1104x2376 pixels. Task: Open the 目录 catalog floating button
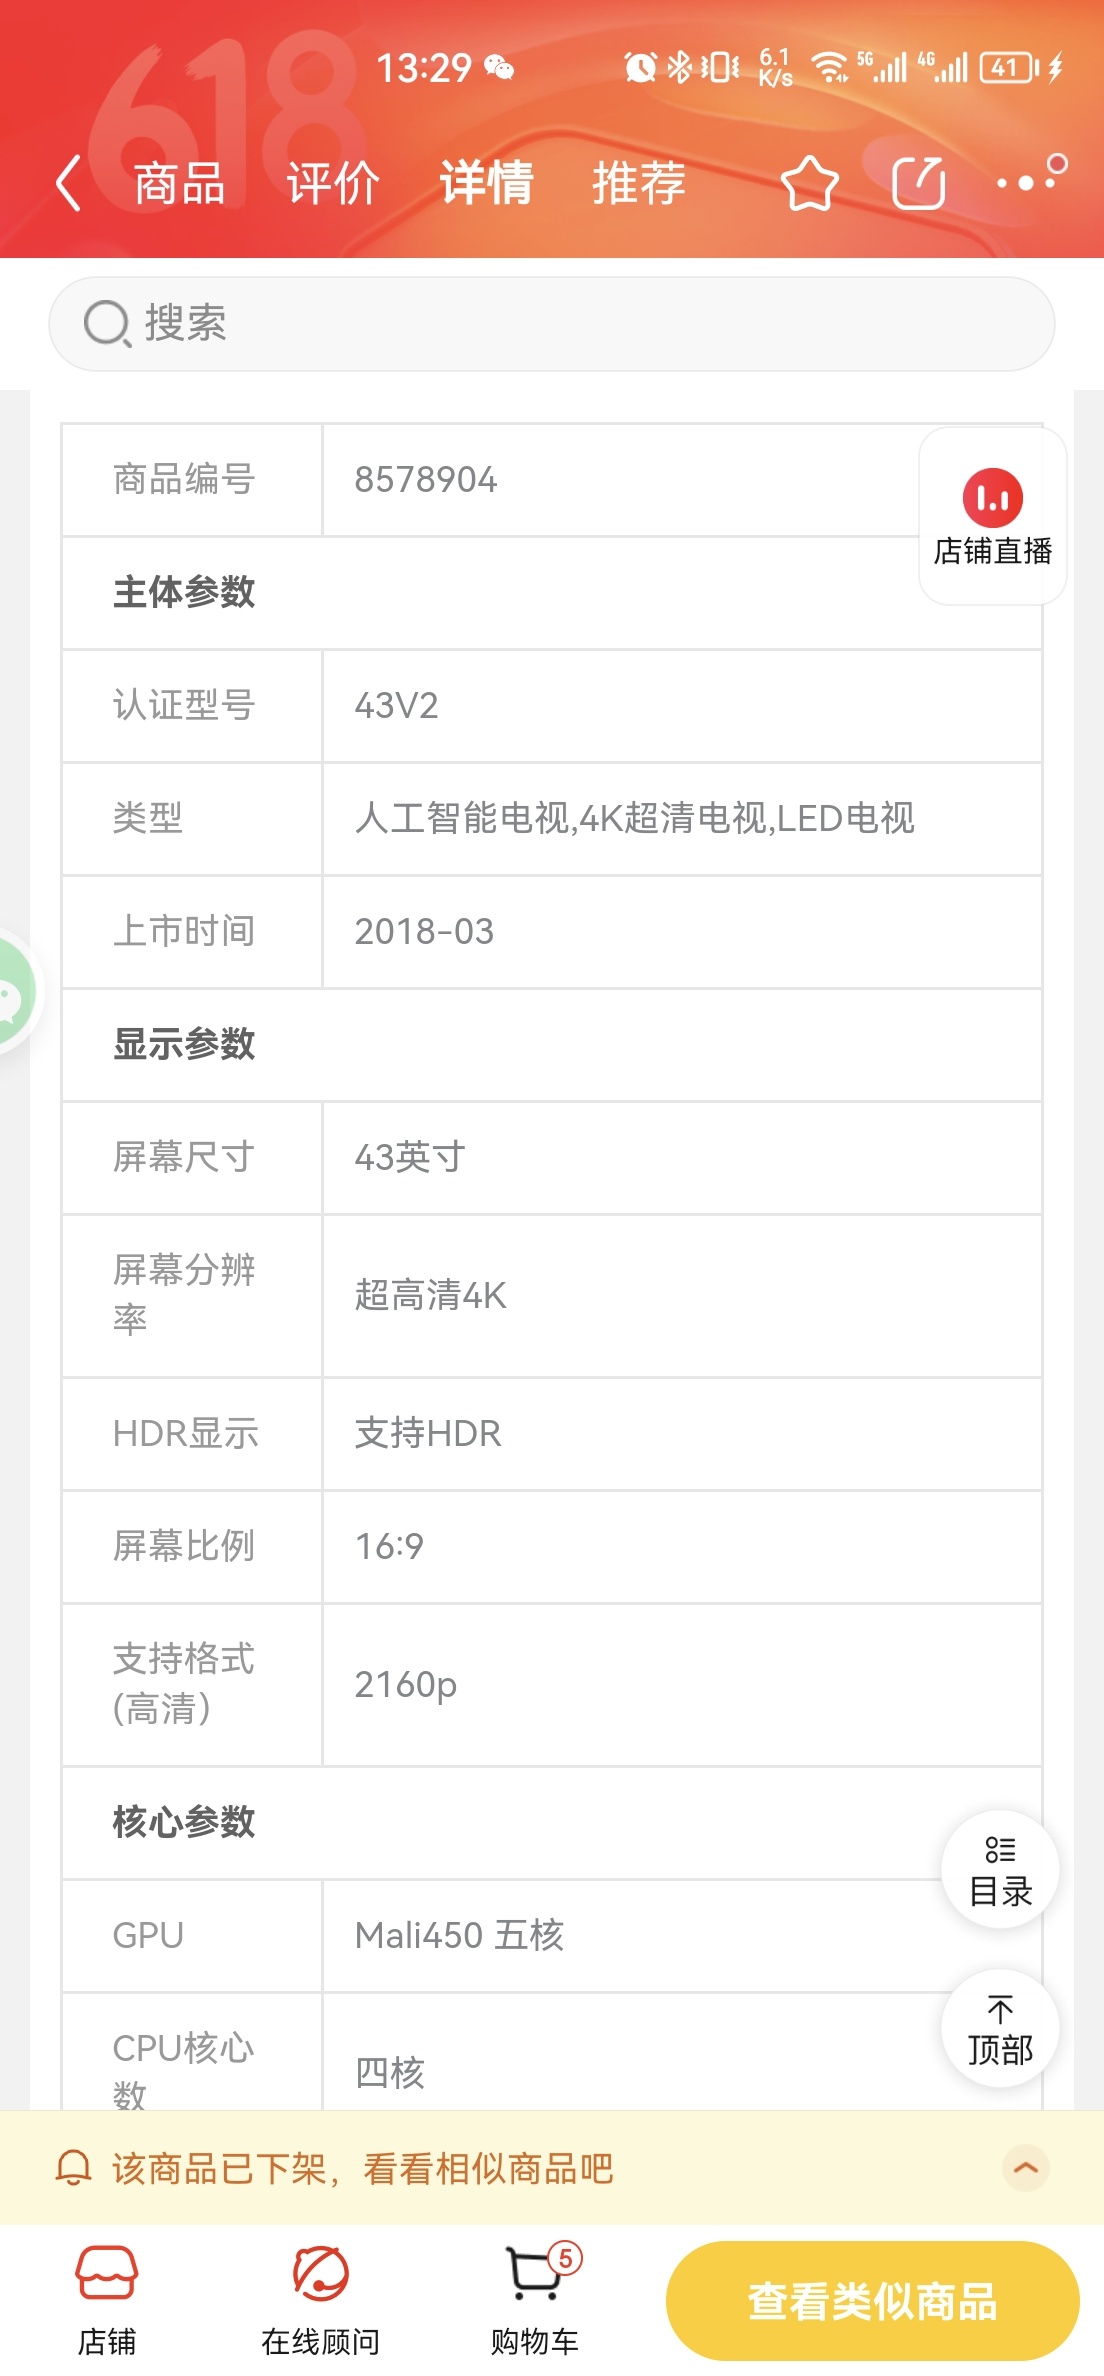click(x=1000, y=1870)
